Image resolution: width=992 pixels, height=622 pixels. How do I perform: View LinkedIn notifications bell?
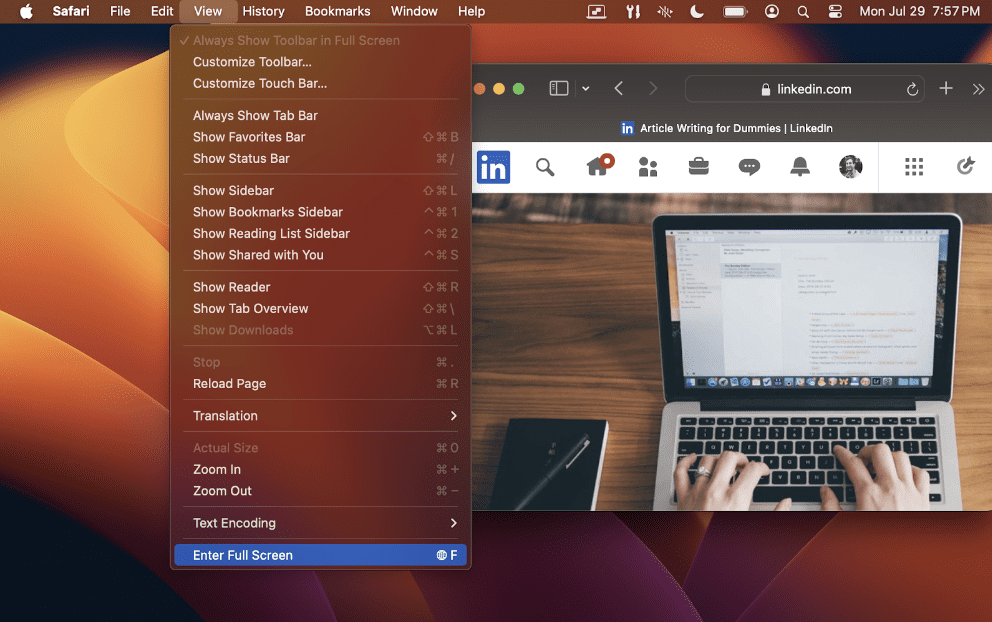[800, 166]
